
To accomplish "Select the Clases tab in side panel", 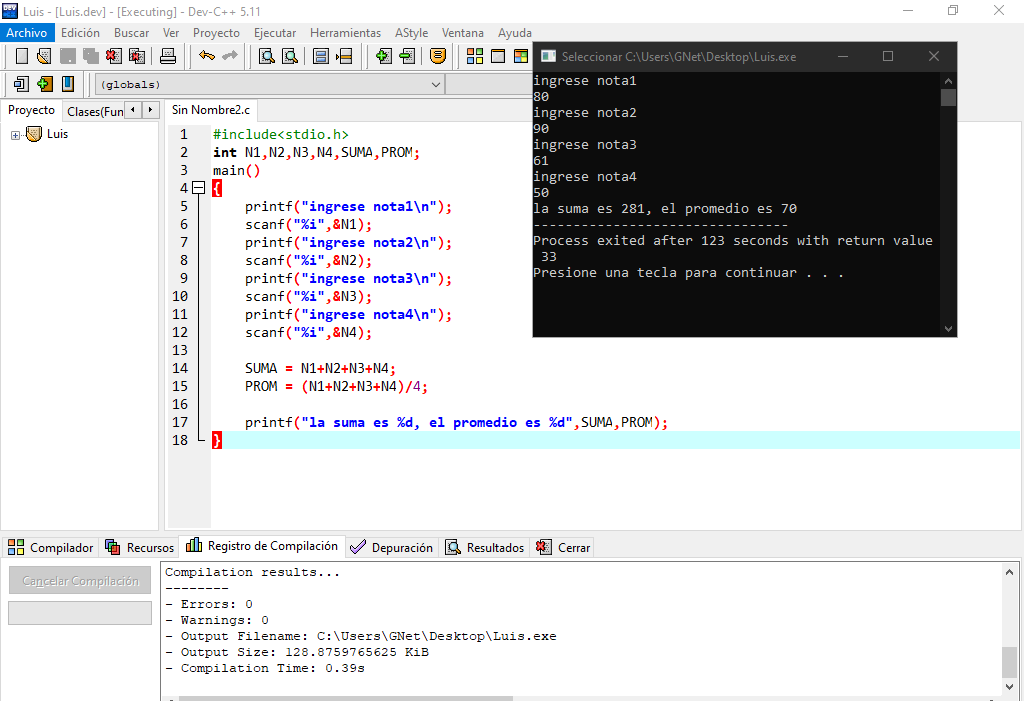I will pos(95,111).
